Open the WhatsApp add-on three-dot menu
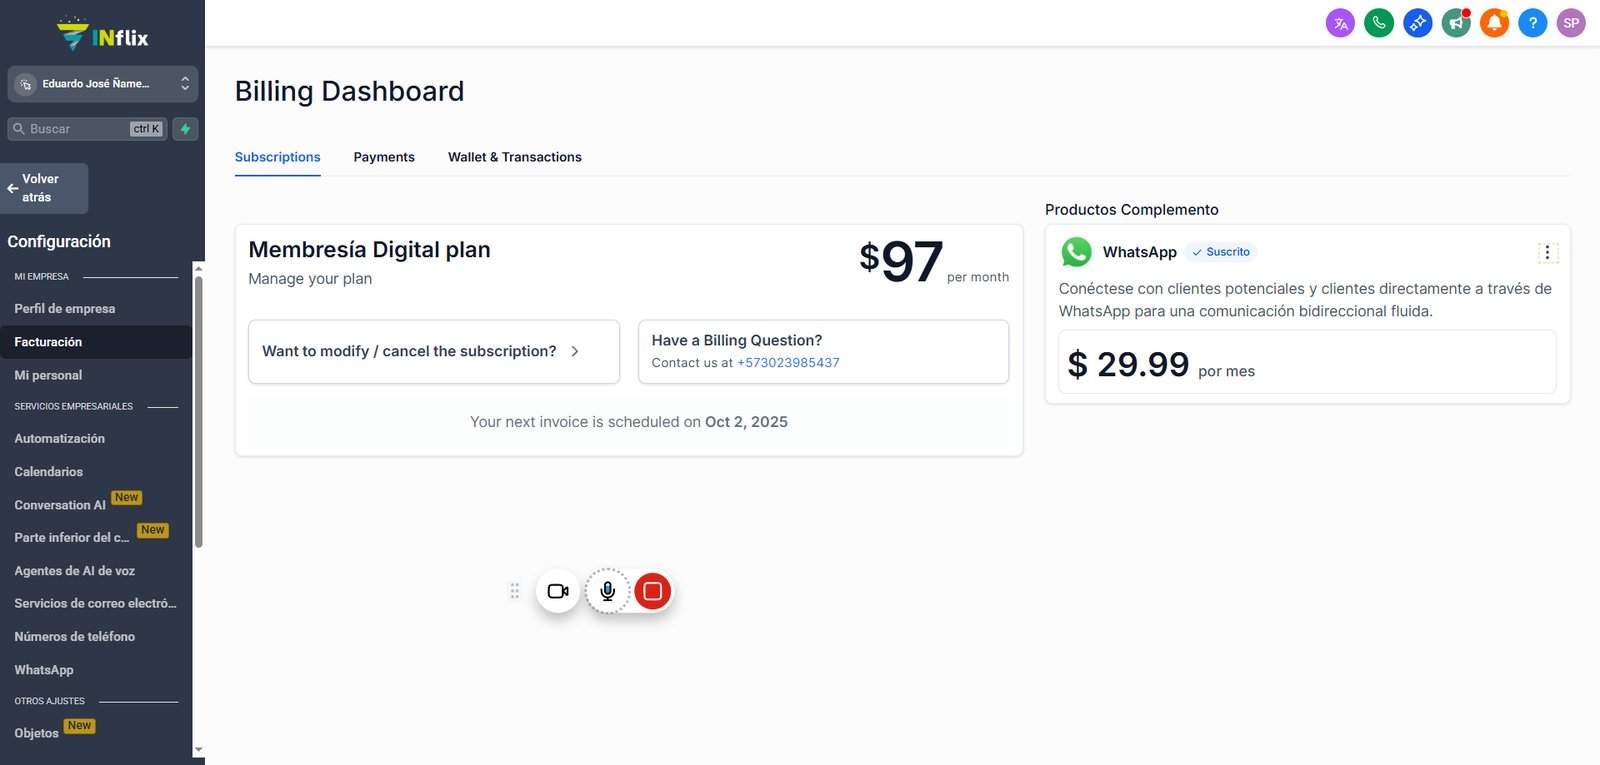The width and height of the screenshot is (1600, 765). [1547, 253]
